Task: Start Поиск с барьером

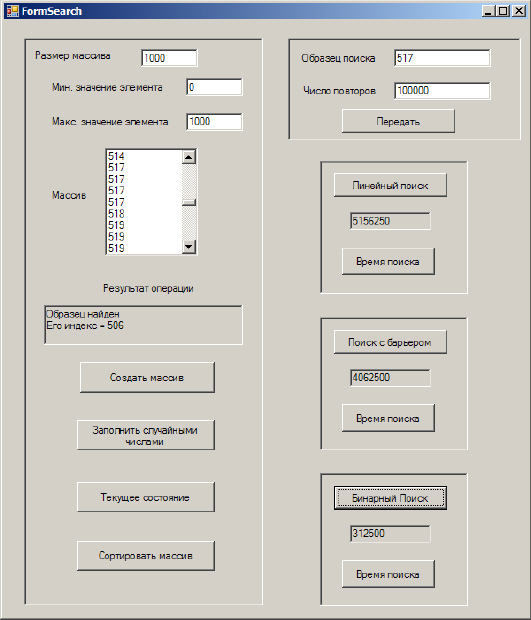Action: (390, 342)
